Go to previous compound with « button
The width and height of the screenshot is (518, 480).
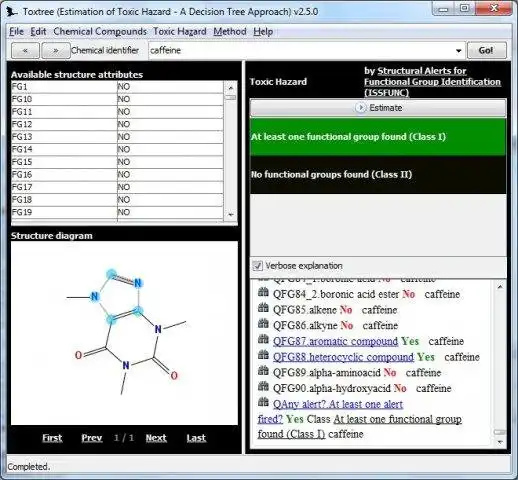pos(25,51)
